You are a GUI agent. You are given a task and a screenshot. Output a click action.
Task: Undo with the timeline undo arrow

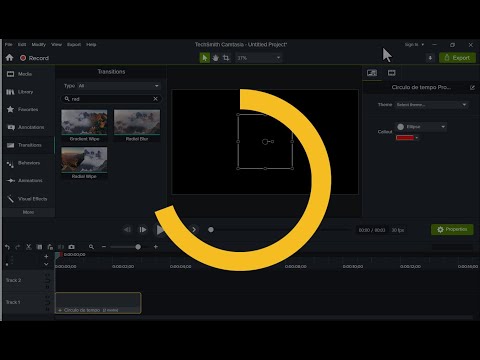[x=7, y=247]
